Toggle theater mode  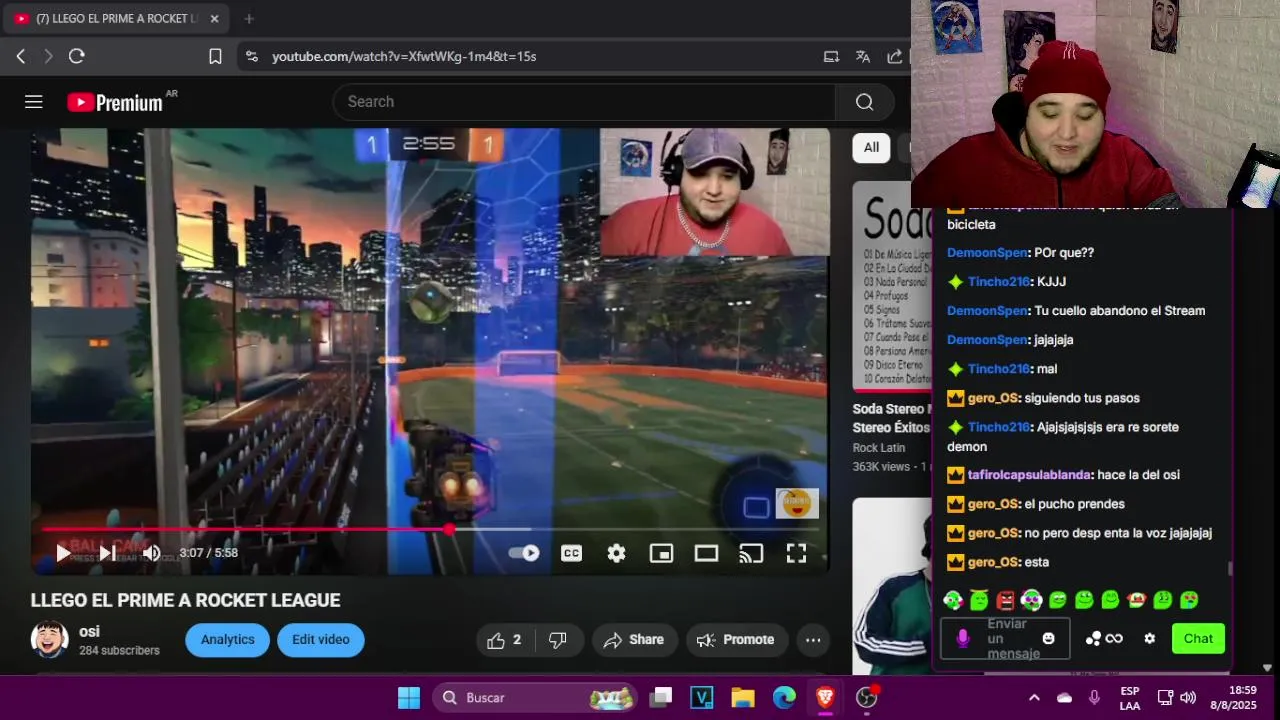(706, 553)
